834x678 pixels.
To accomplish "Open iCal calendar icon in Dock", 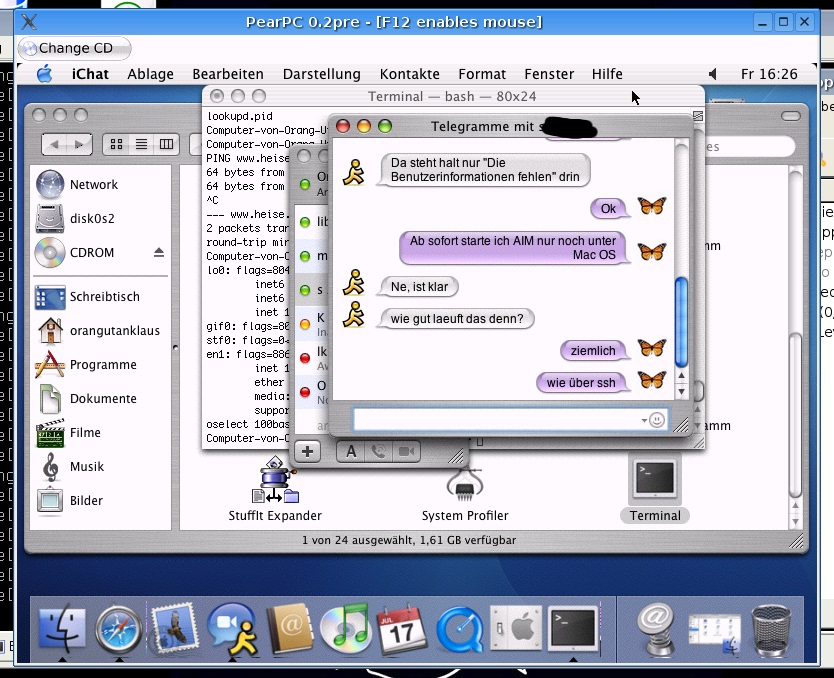I will (402, 630).
